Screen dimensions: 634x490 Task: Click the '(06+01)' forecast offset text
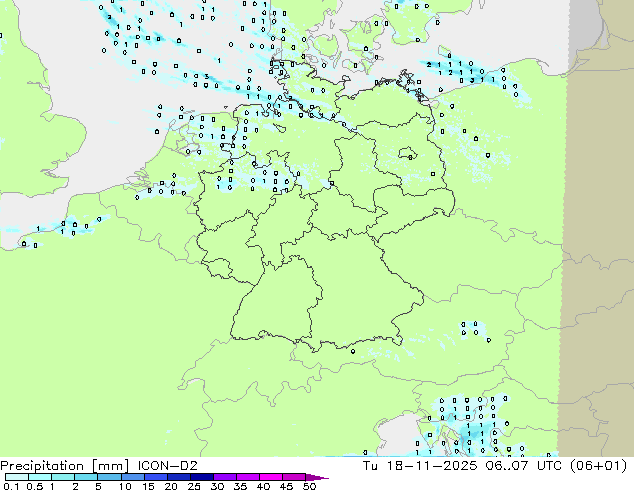[599, 466]
